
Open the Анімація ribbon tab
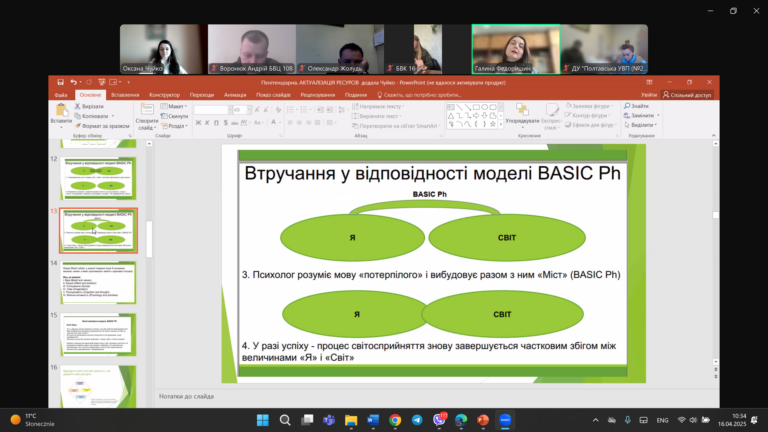click(235, 95)
